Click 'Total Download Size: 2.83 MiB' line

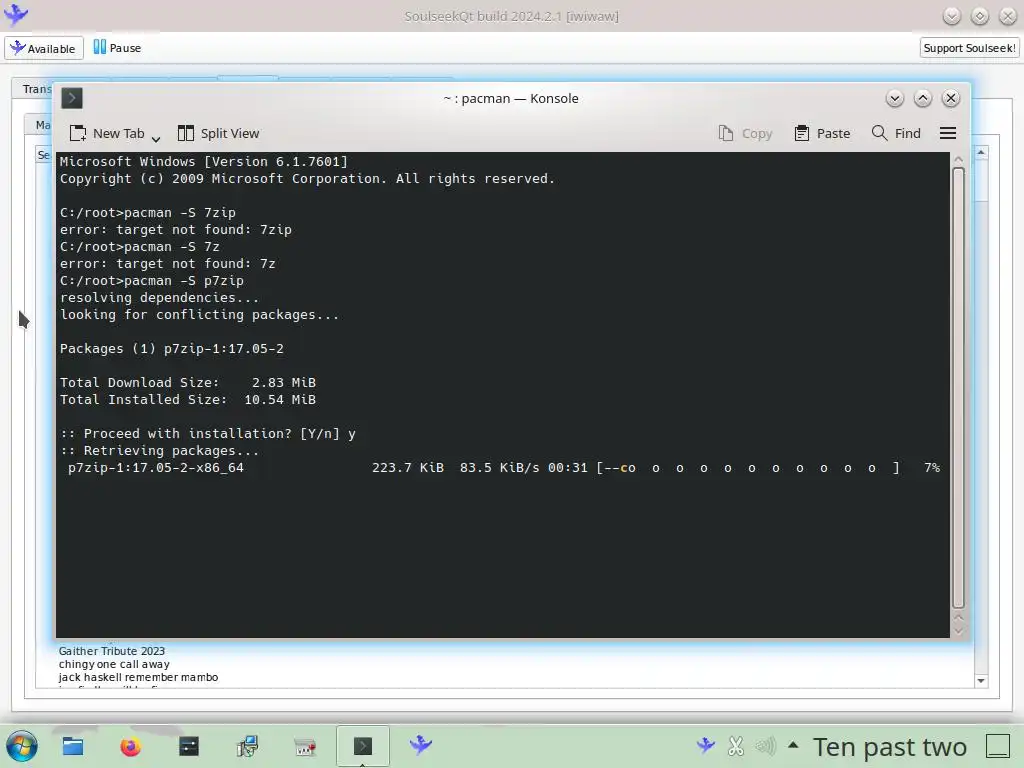tap(187, 383)
